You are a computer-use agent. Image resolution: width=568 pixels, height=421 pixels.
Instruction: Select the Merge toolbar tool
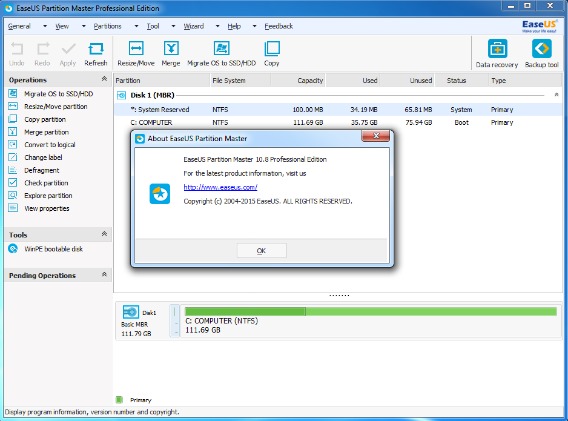pyautogui.click(x=171, y=53)
